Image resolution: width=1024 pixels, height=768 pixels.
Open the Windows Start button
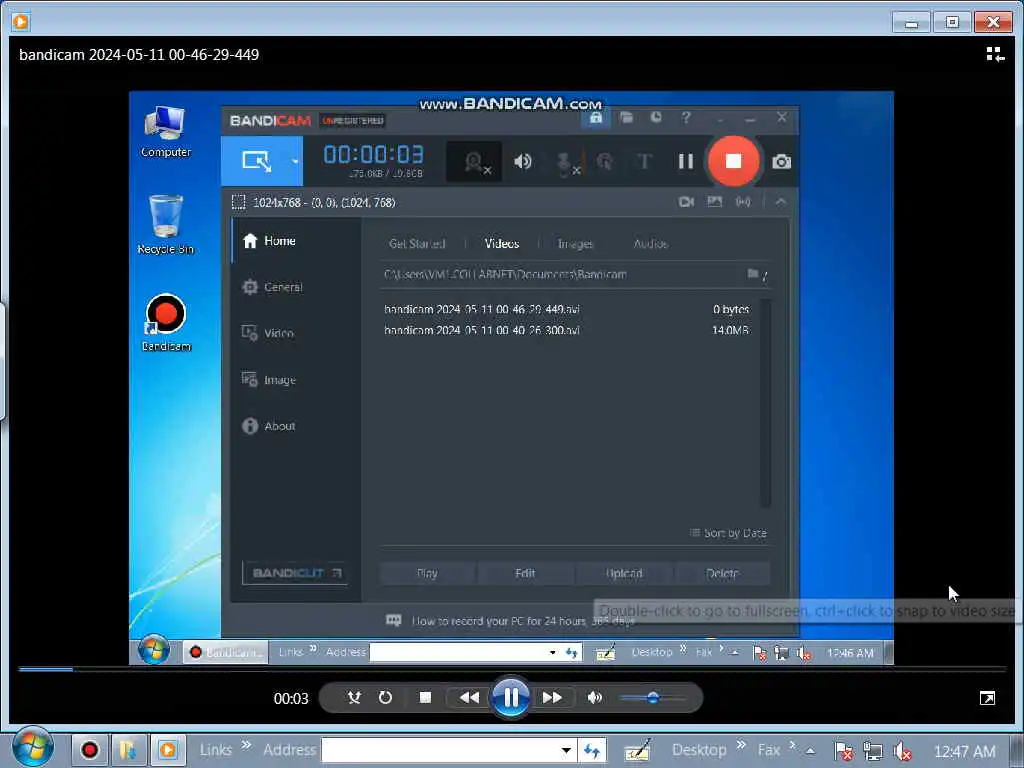pos(32,748)
